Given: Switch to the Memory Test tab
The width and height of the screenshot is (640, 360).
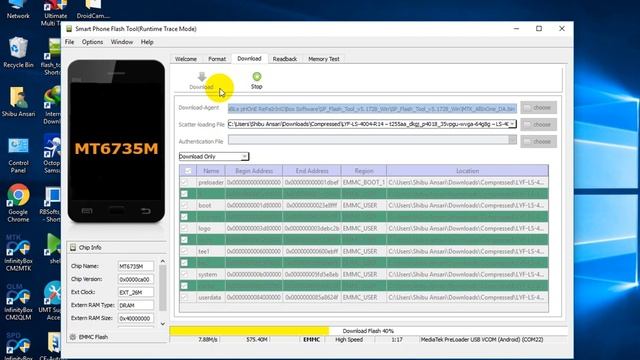Looking at the screenshot, I should [324, 59].
